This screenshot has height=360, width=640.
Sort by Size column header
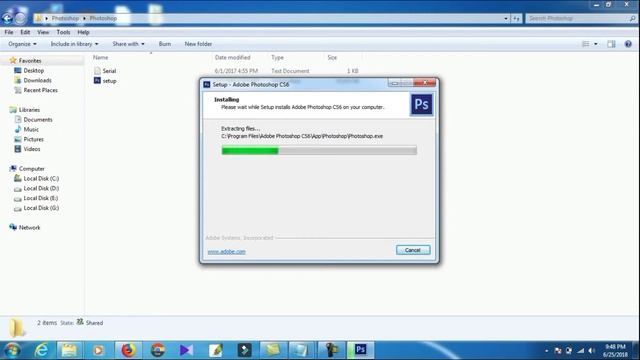click(x=332, y=58)
